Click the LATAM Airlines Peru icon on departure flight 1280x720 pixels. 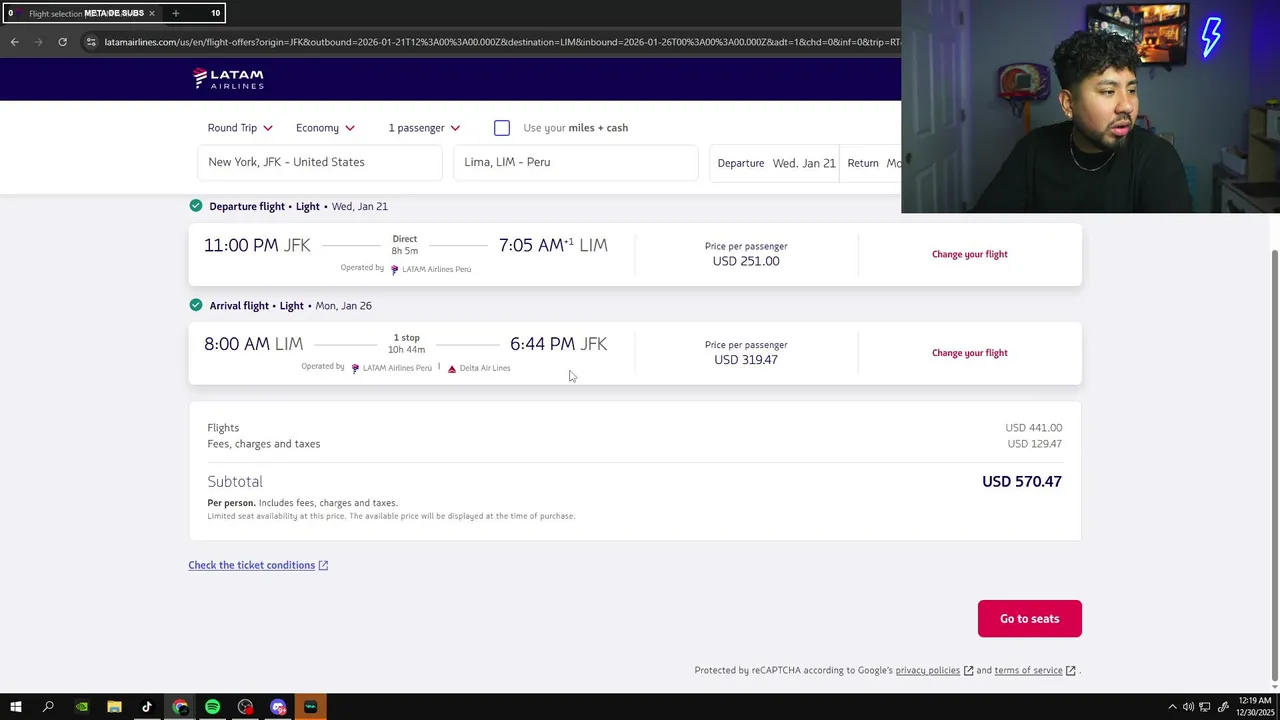point(394,269)
